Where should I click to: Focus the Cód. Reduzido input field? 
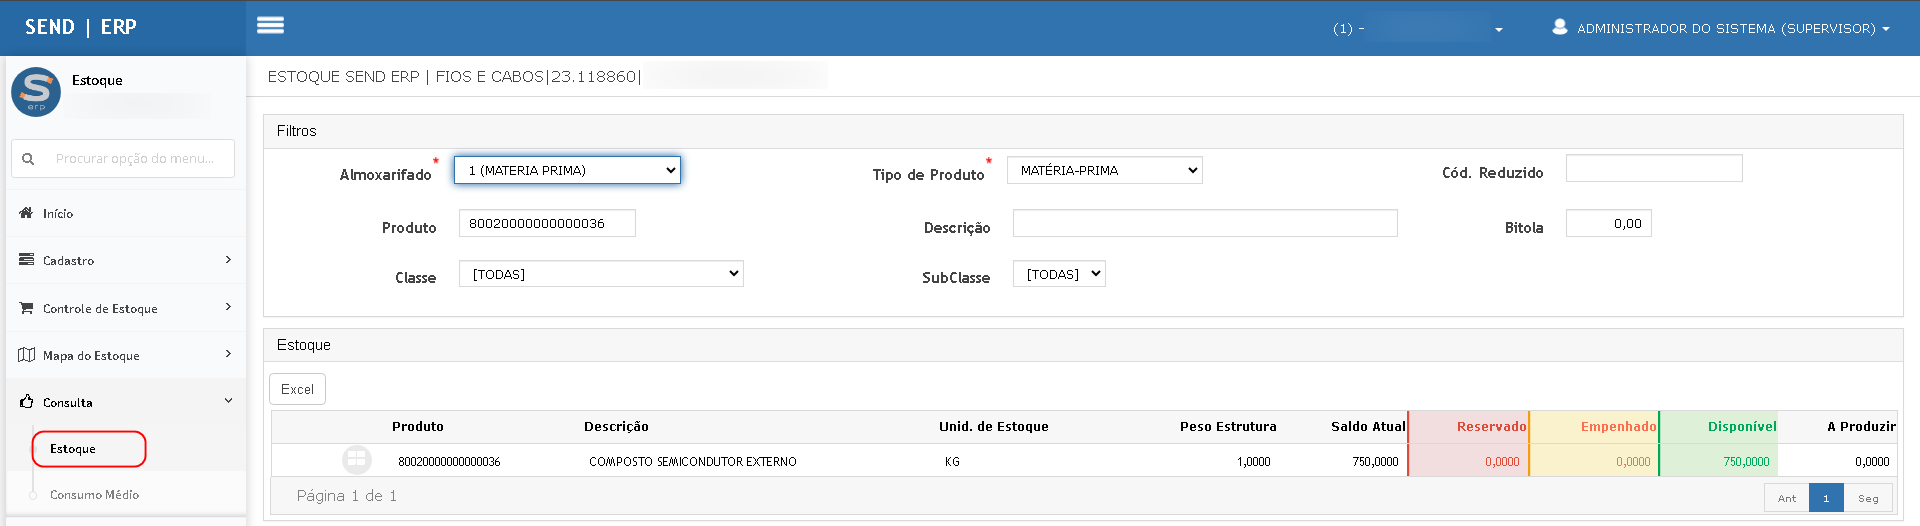click(1653, 168)
